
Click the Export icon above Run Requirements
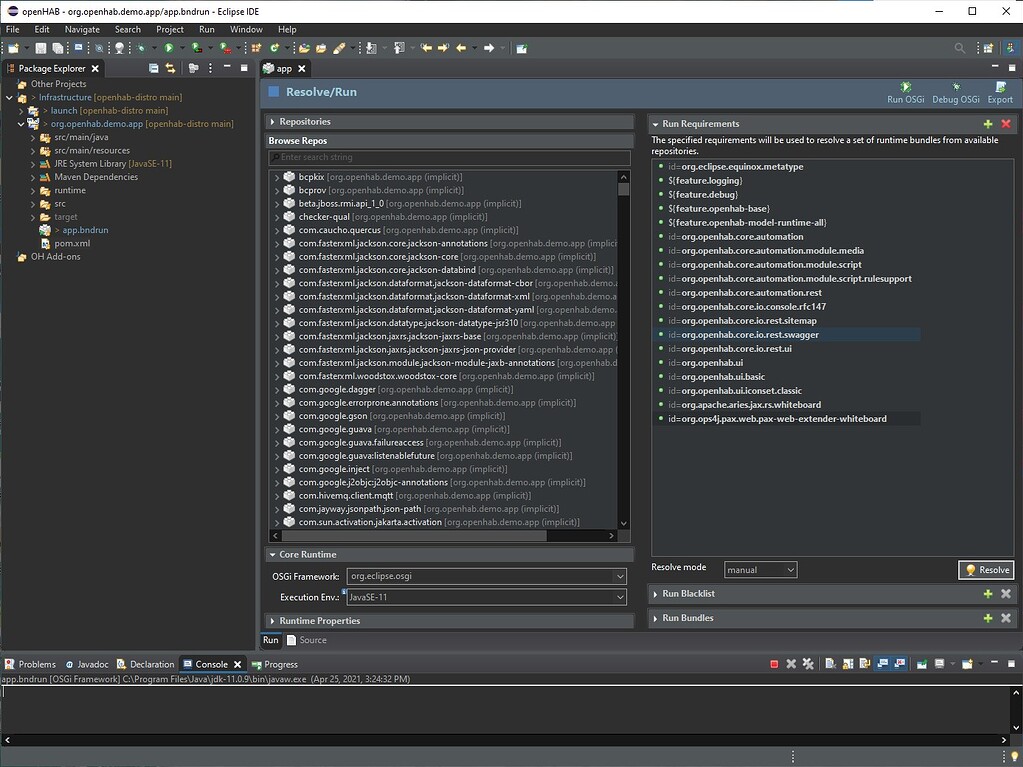[x=999, y=93]
